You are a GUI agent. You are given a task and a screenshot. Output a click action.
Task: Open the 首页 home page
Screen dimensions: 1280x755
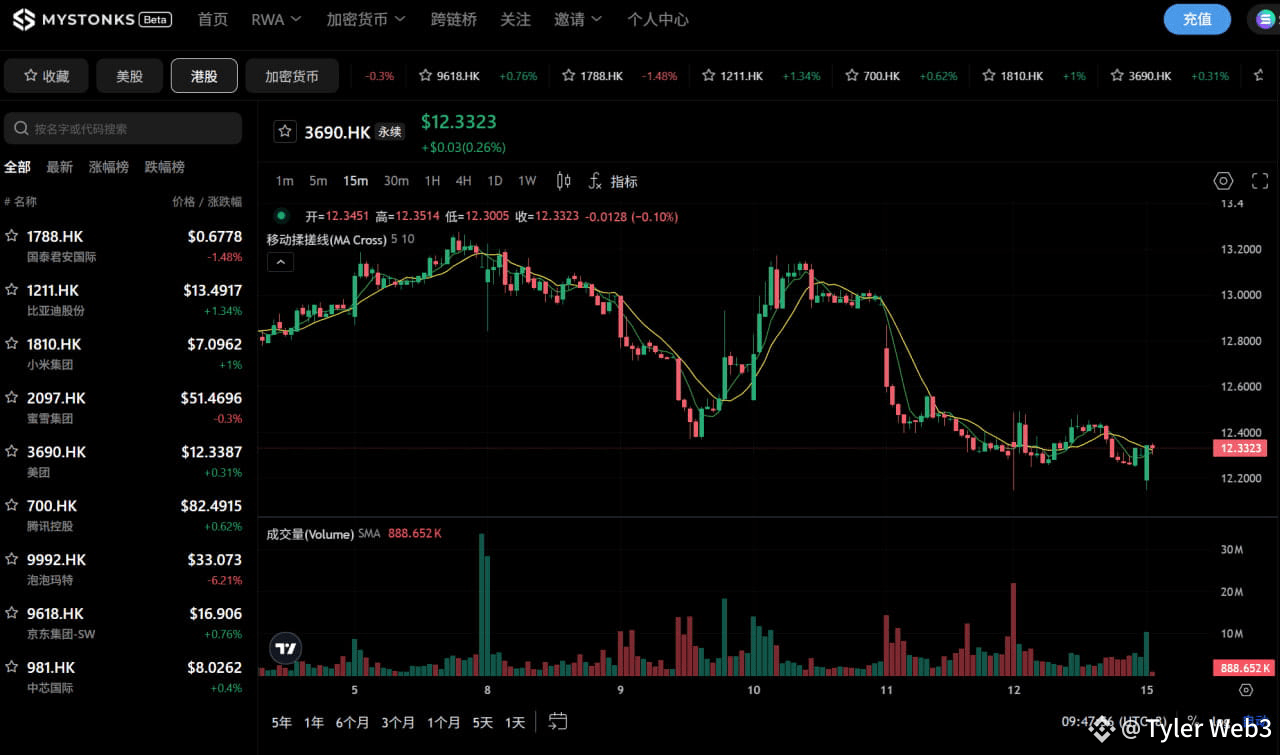click(x=213, y=19)
